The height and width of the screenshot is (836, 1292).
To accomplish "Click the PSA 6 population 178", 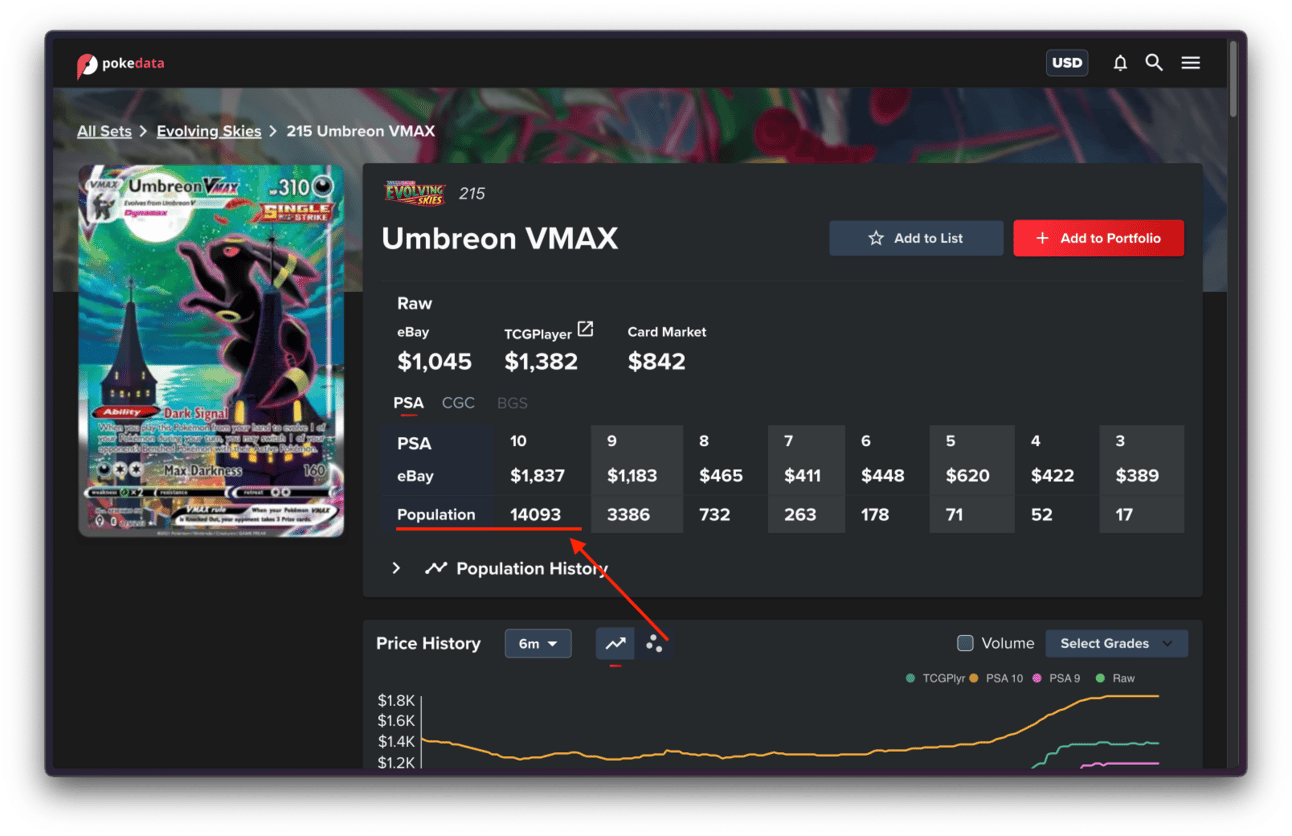I will click(875, 515).
